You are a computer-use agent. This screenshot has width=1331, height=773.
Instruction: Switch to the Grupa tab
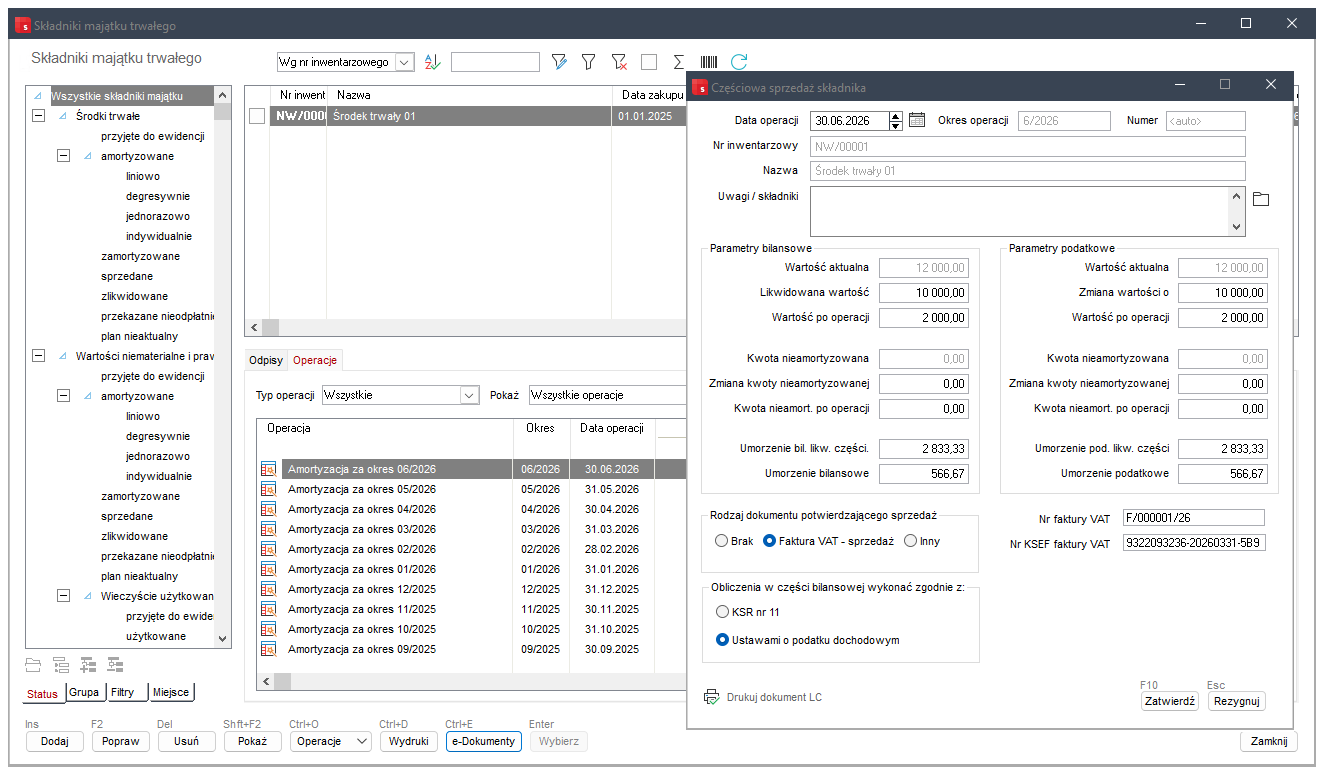tap(84, 692)
